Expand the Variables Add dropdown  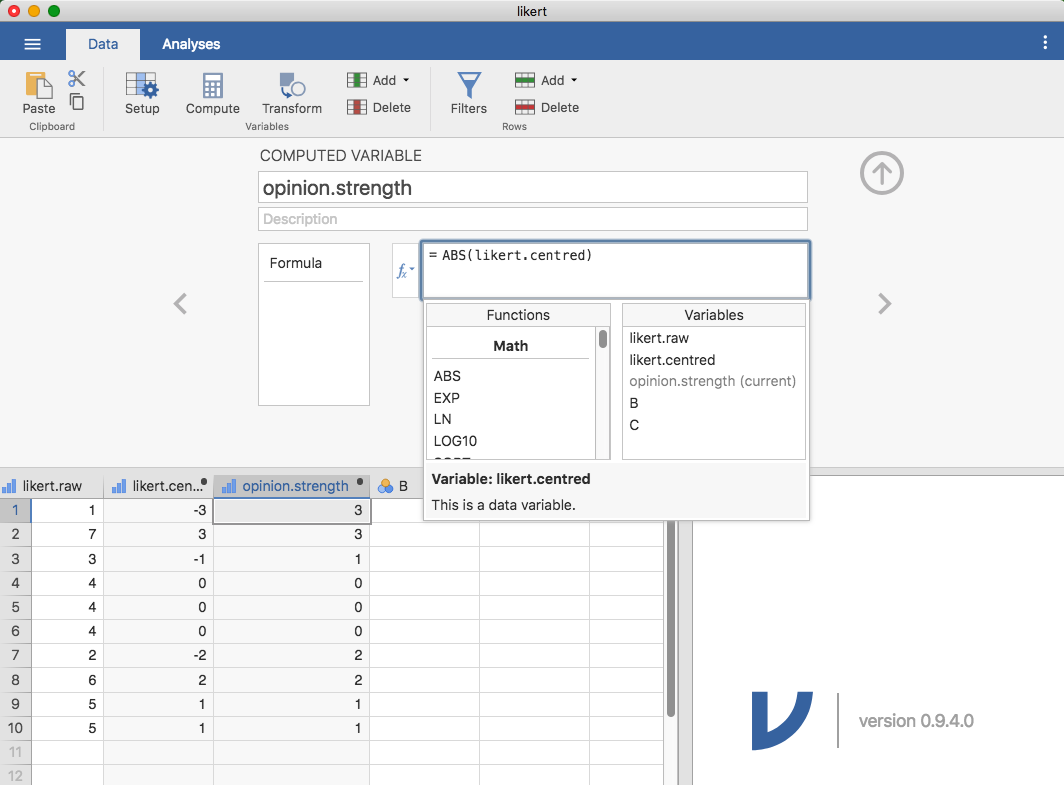coord(379,80)
